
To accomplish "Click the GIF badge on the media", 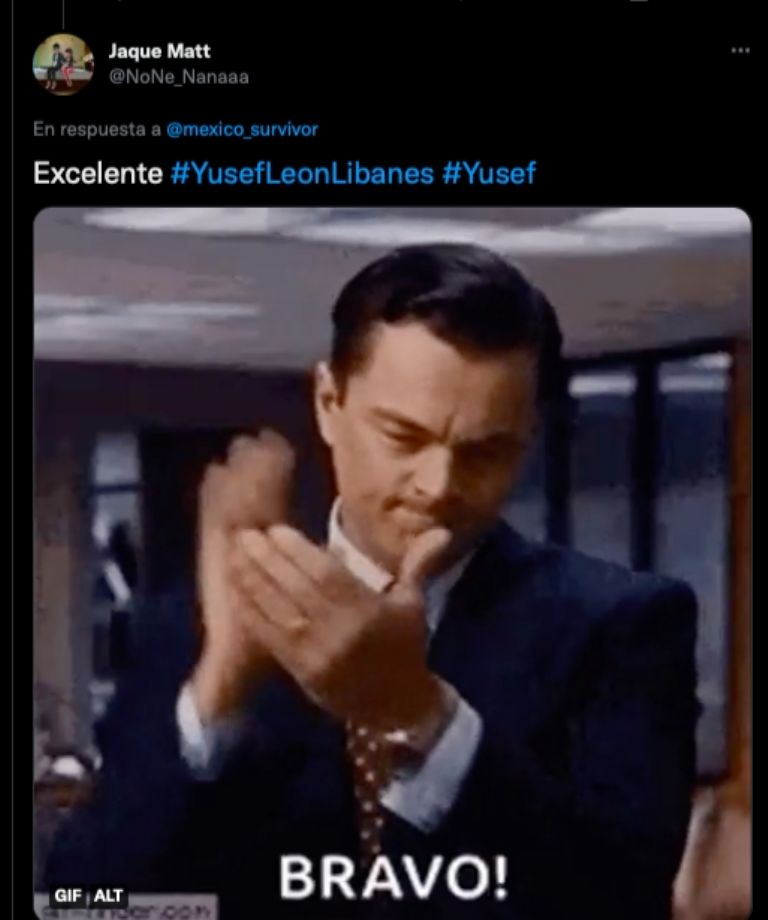I will (x=68, y=895).
